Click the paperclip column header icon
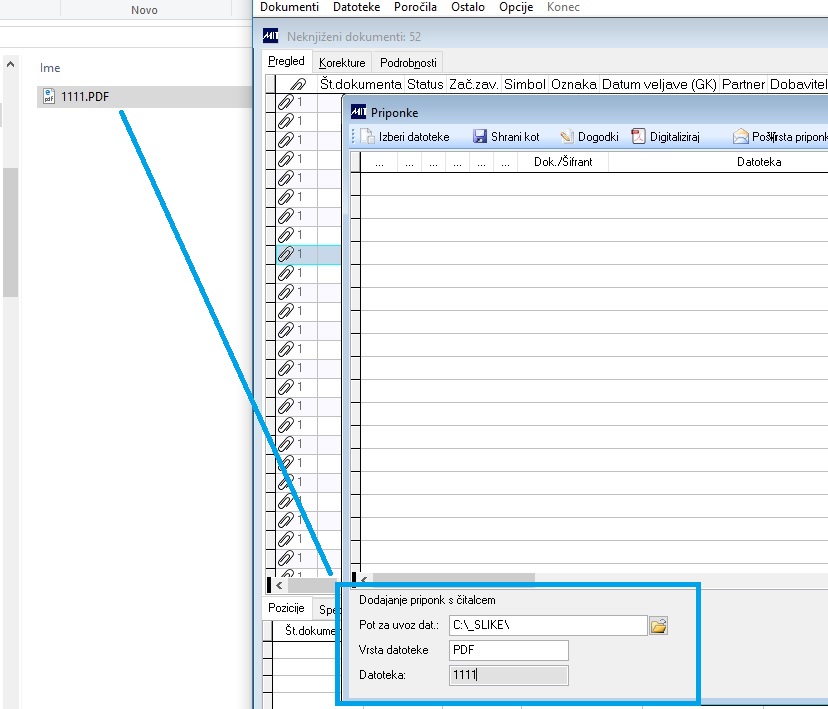The height and width of the screenshot is (709, 828). [x=298, y=84]
